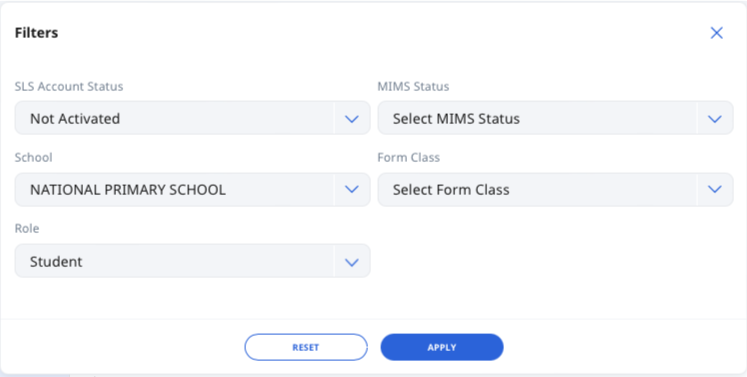Click the 'Filters' dialog heading
The image size is (747, 377).
(36, 33)
